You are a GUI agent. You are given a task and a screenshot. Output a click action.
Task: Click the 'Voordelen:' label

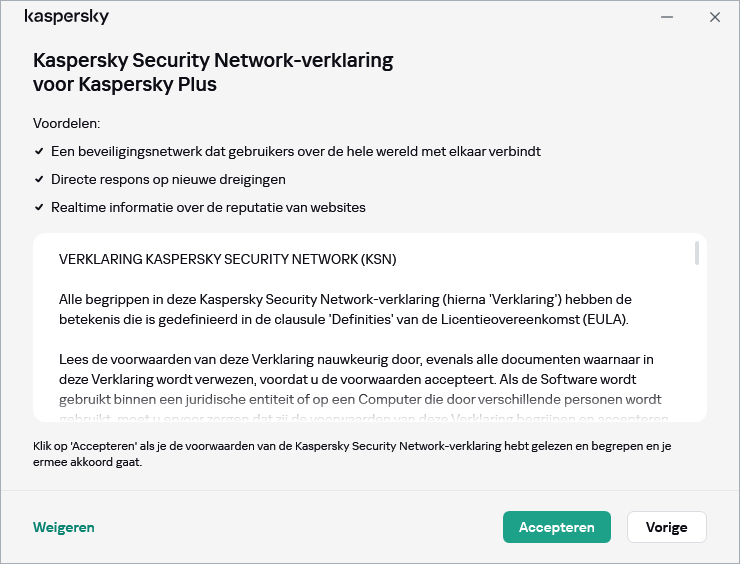click(x=67, y=124)
